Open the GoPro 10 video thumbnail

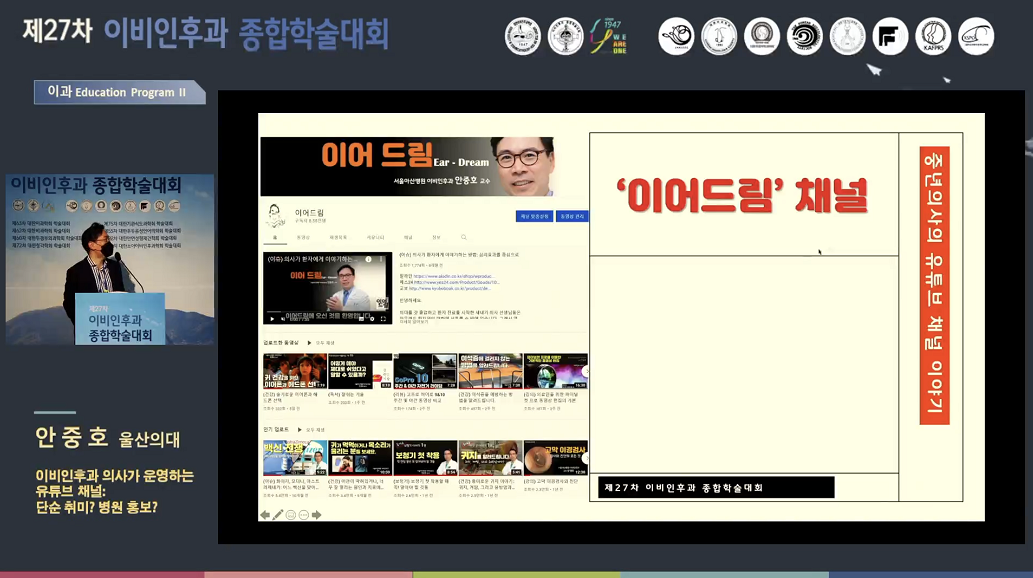[x=425, y=371]
